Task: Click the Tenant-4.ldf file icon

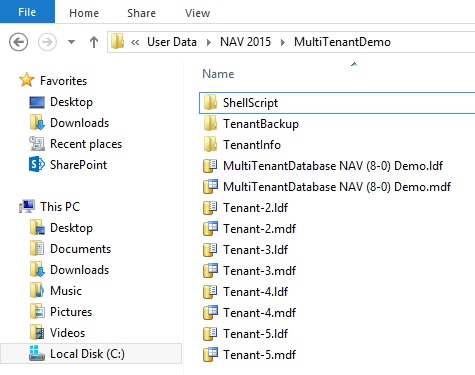Action: tap(210, 292)
